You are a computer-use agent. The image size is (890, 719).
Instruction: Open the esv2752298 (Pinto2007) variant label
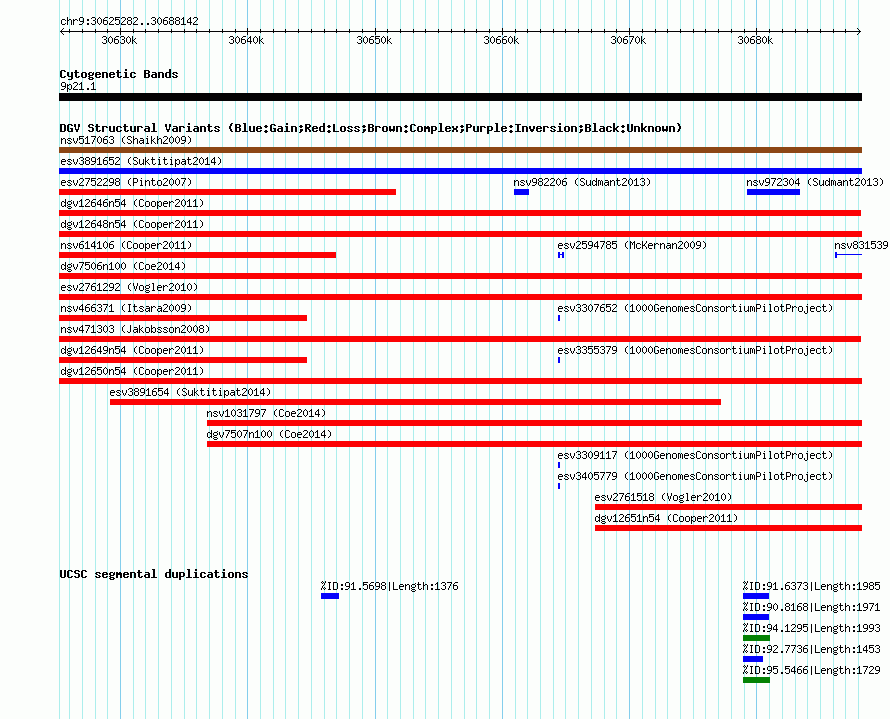126,182
